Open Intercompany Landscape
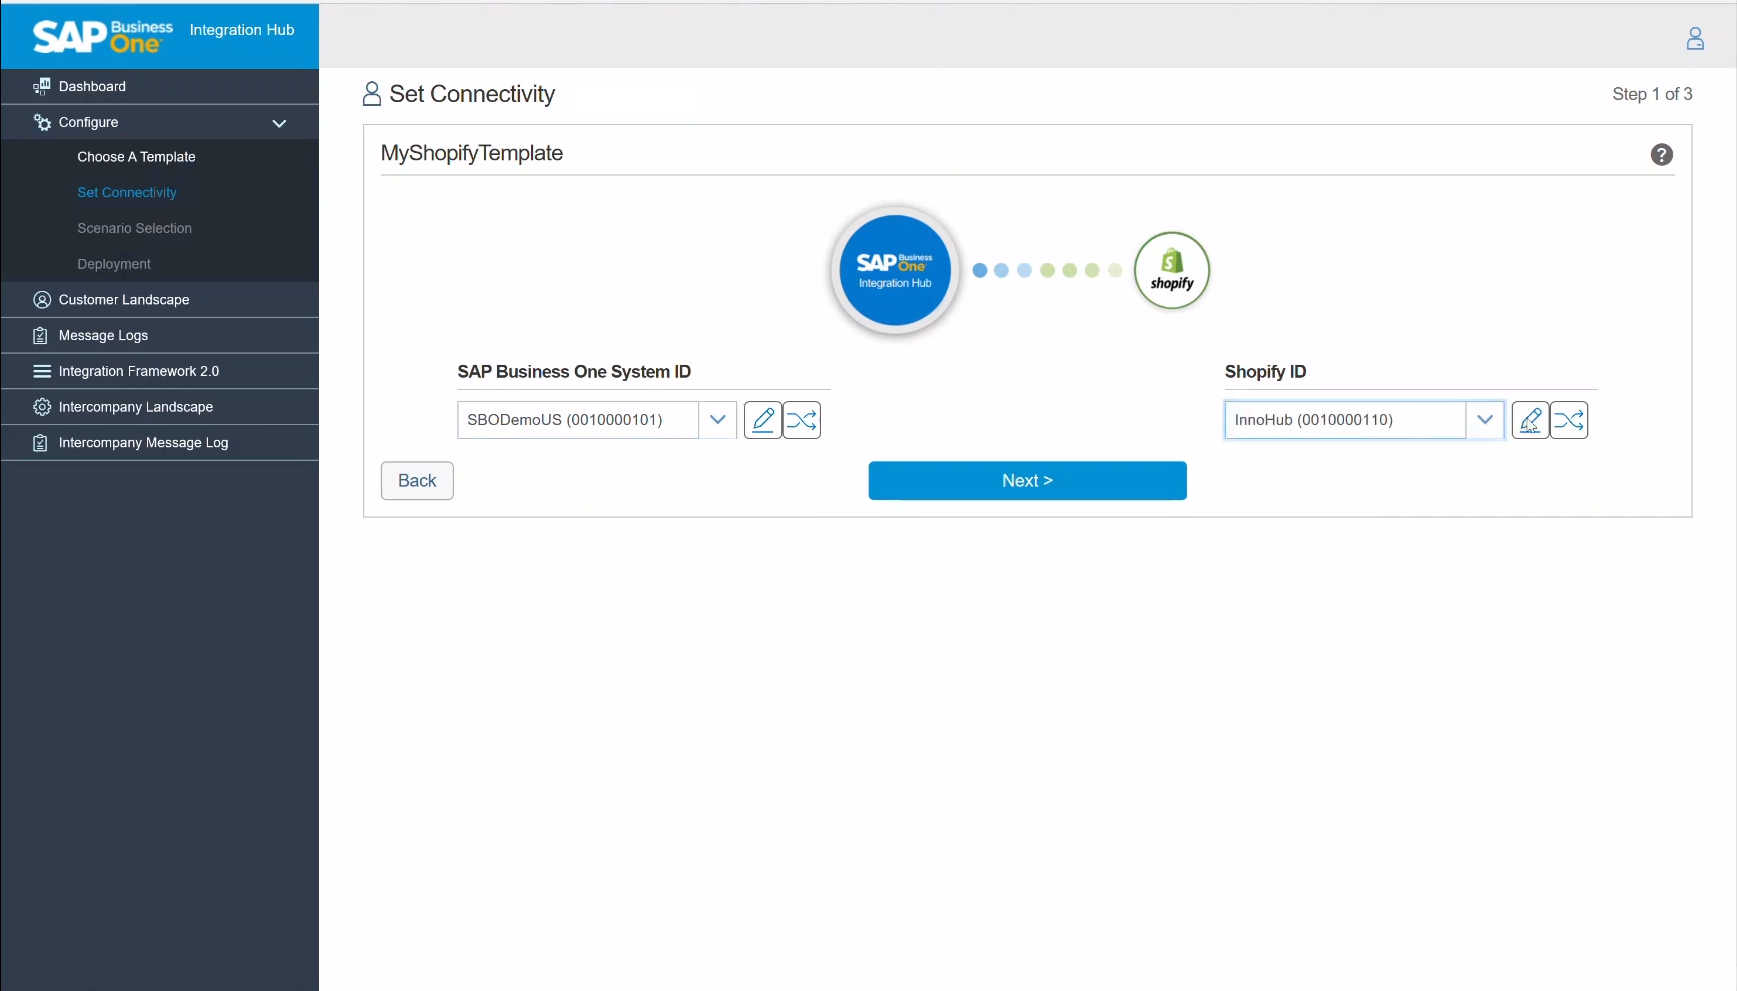This screenshot has width=1737, height=991. [x=160, y=407]
